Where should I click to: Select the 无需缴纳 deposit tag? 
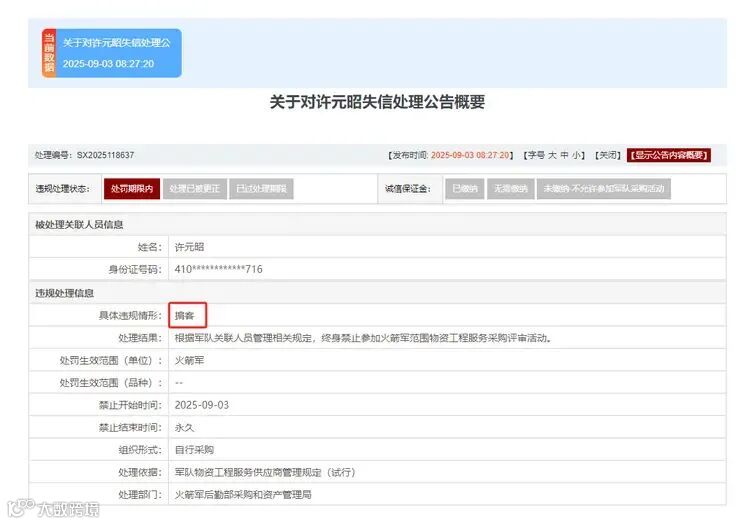click(510, 189)
